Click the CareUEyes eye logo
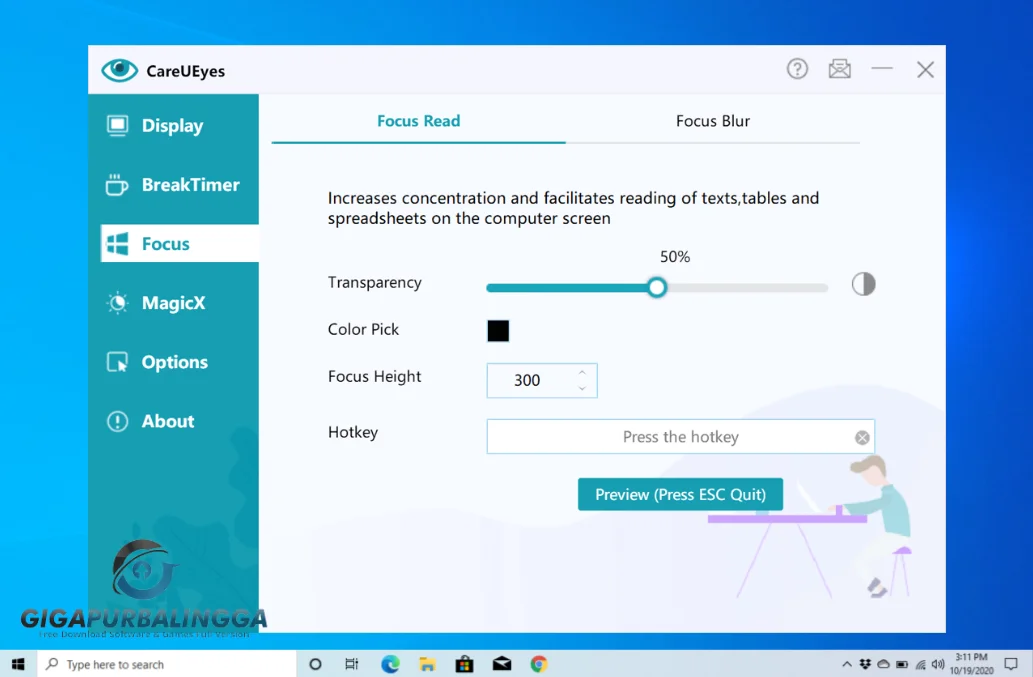1033x677 pixels. click(119, 70)
